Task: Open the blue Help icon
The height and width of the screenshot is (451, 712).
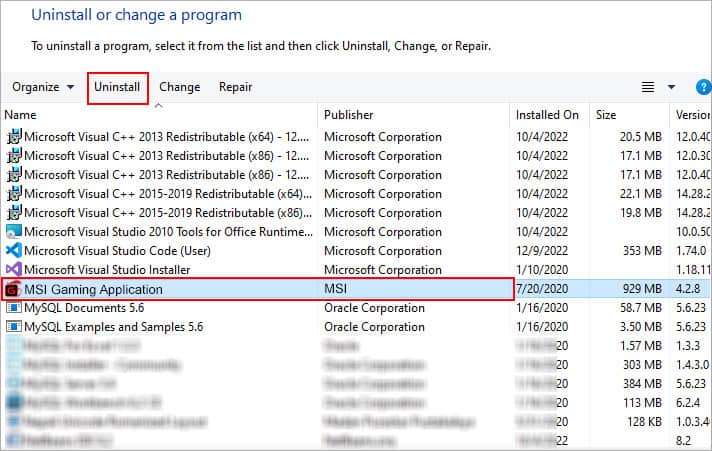Action: [x=703, y=87]
